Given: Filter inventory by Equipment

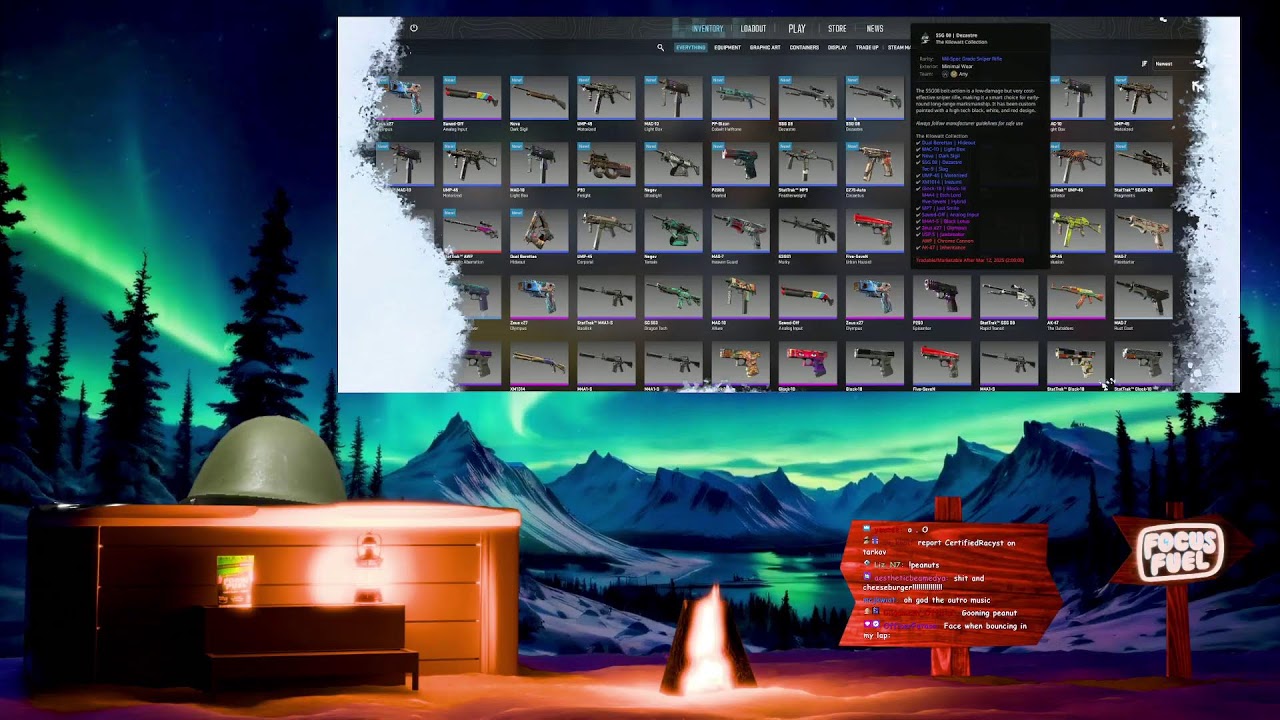Looking at the screenshot, I should (x=727, y=47).
